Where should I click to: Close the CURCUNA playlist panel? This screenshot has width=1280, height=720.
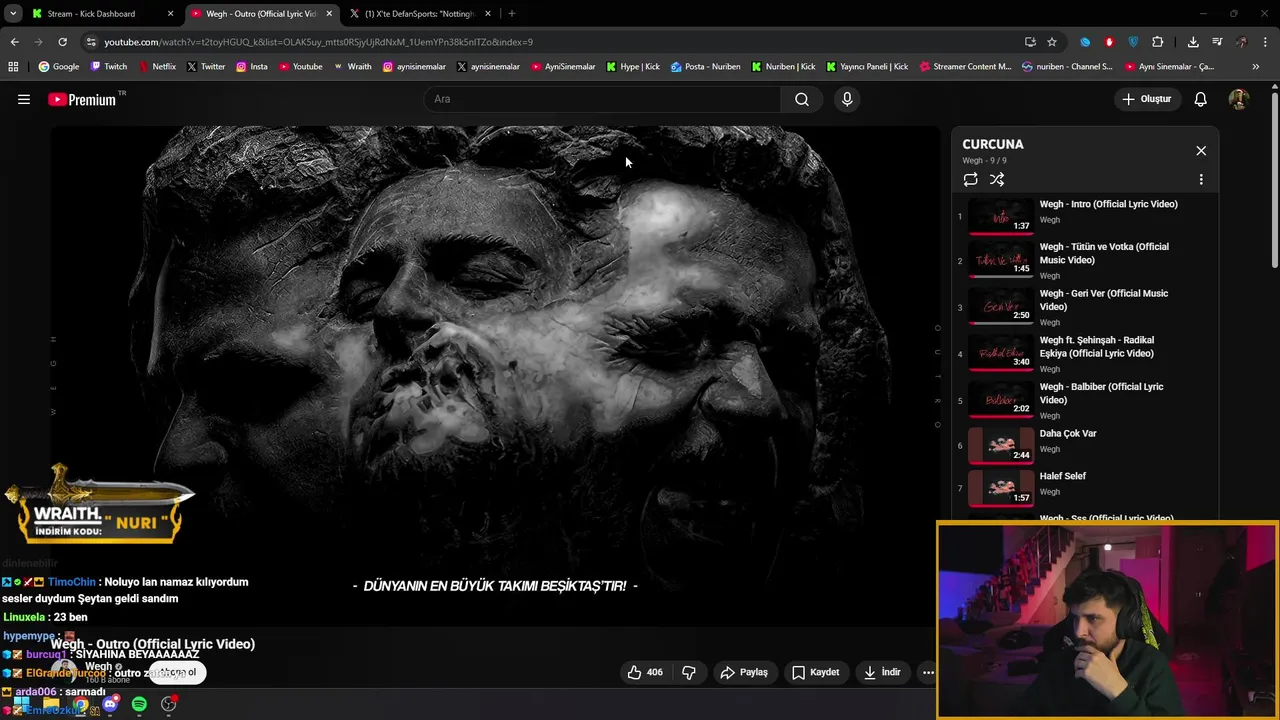tap(1201, 151)
